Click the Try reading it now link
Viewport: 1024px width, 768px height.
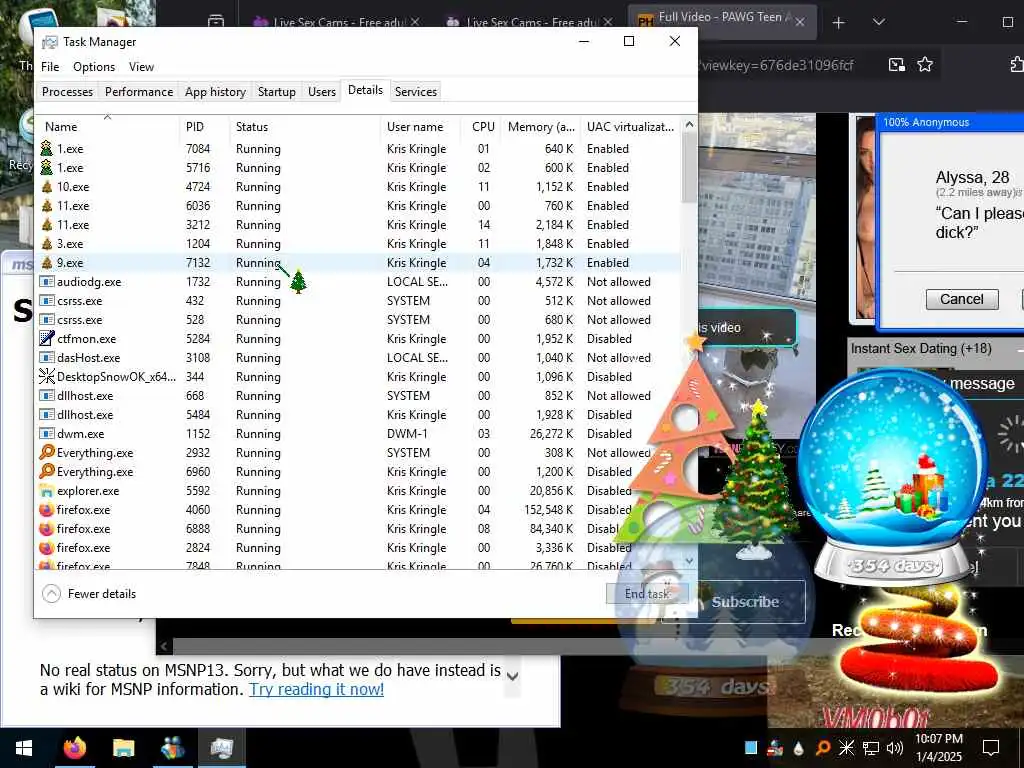tap(317, 689)
